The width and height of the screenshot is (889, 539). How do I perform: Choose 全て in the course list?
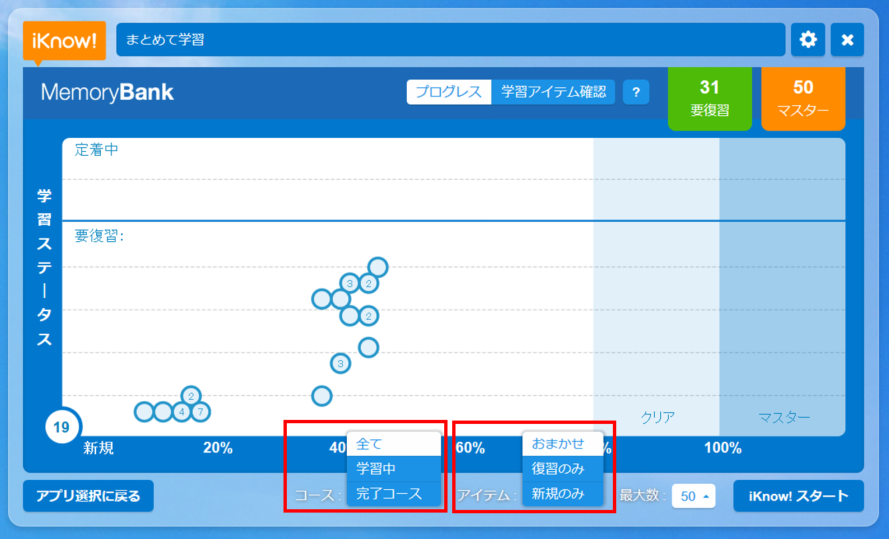[x=393, y=444]
